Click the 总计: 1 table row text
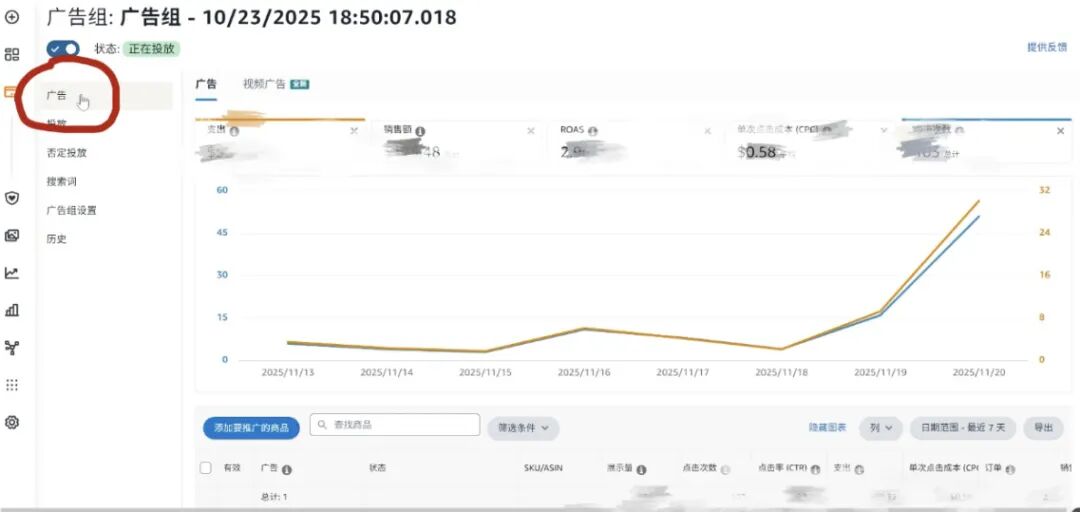 [x=274, y=496]
